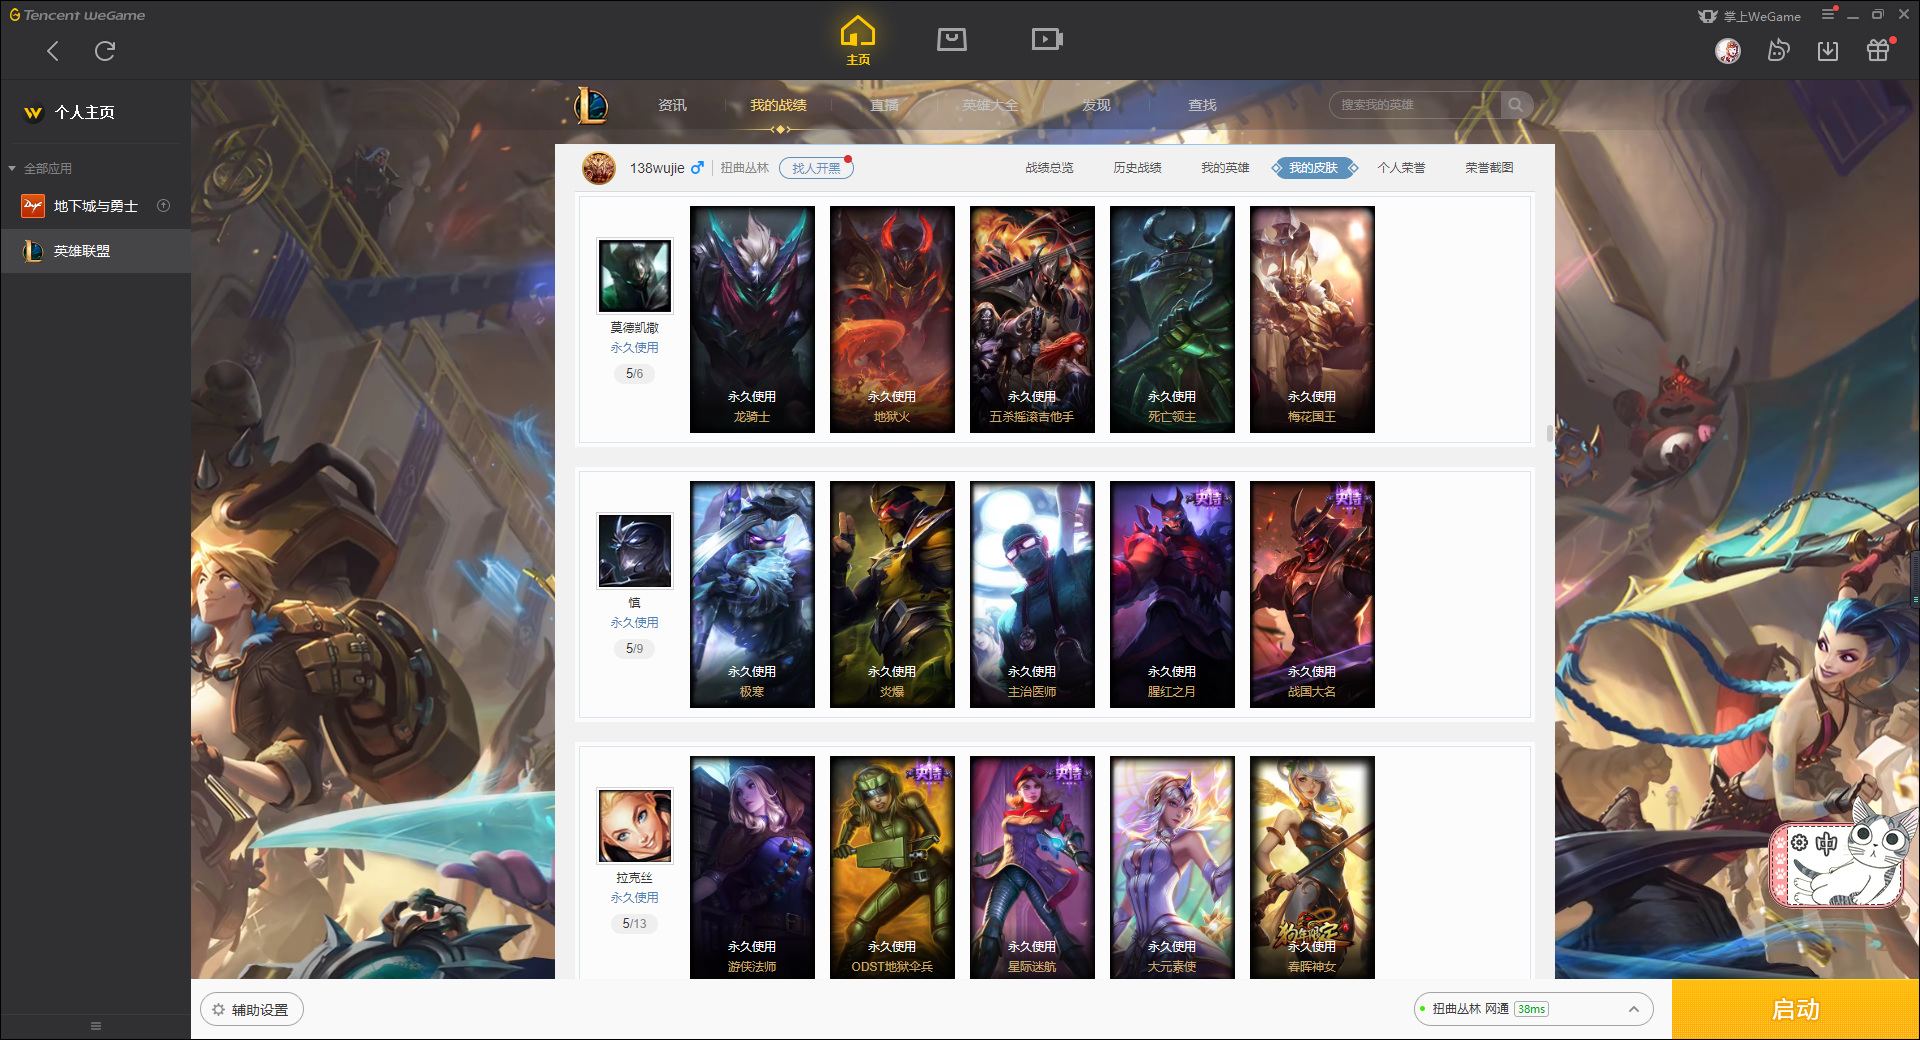Click the sidebar bottom collapse handle

96,1026
